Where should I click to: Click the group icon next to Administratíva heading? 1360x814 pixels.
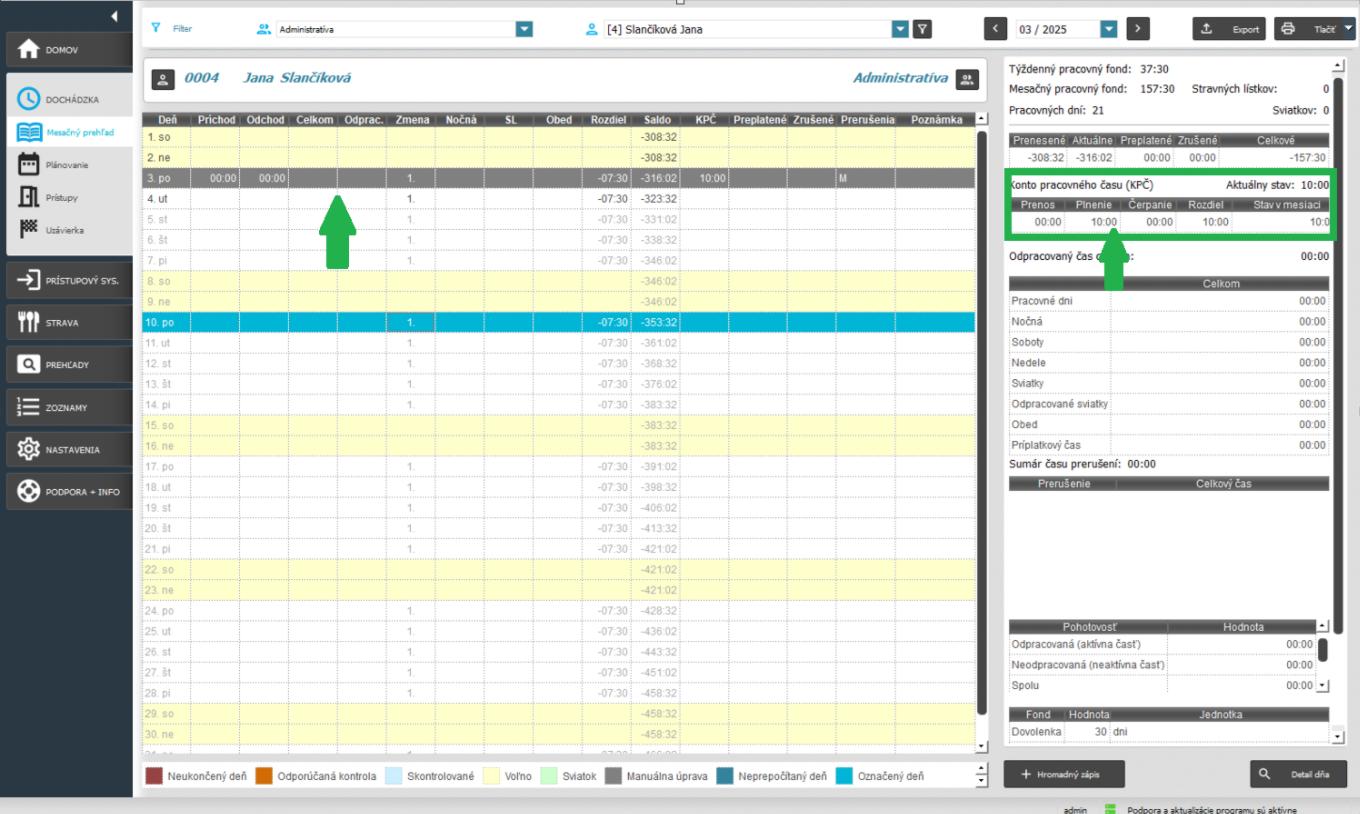coord(966,79)
